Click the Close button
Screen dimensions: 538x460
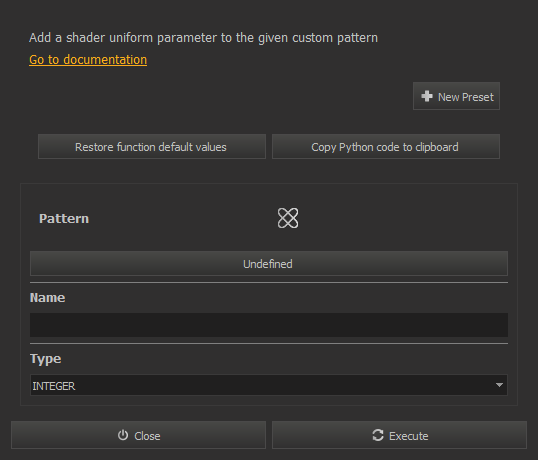[x=138, y=435]
